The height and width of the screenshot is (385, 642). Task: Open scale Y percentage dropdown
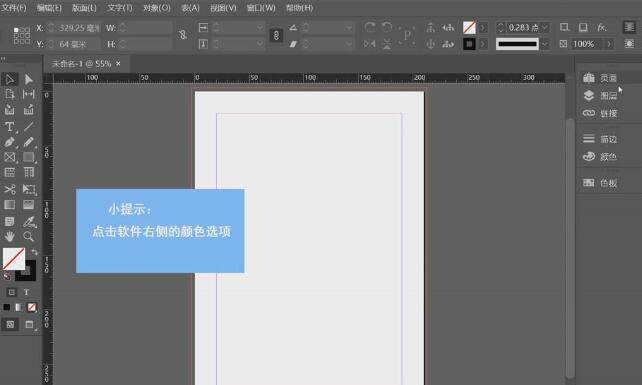[260, 44]
